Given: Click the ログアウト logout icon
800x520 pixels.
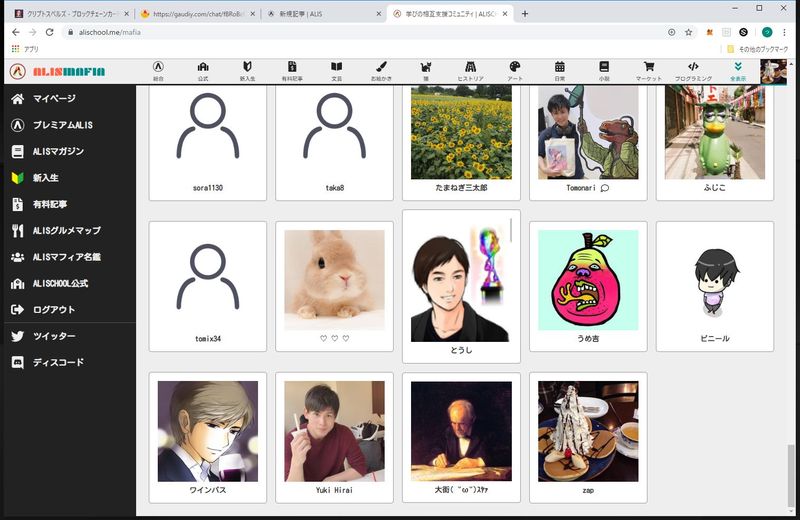Looking at the screenshot, I should coord(17,310).
